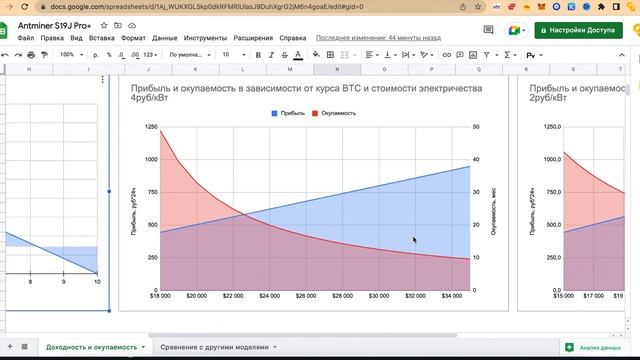Open the Правка menu
Screen dimensions: 640x360
(x=52, y=38)
